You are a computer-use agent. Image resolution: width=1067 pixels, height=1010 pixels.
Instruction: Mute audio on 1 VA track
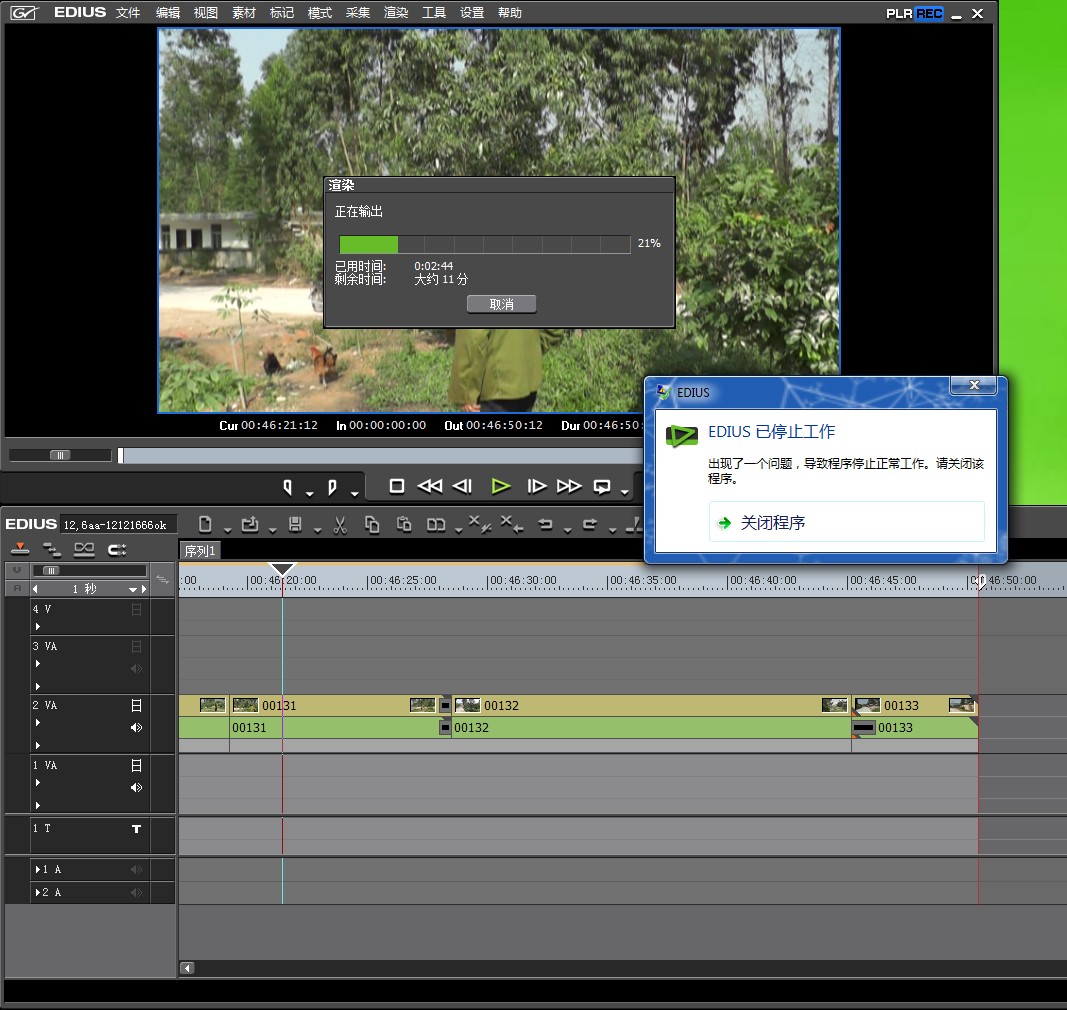click(136, 787)
